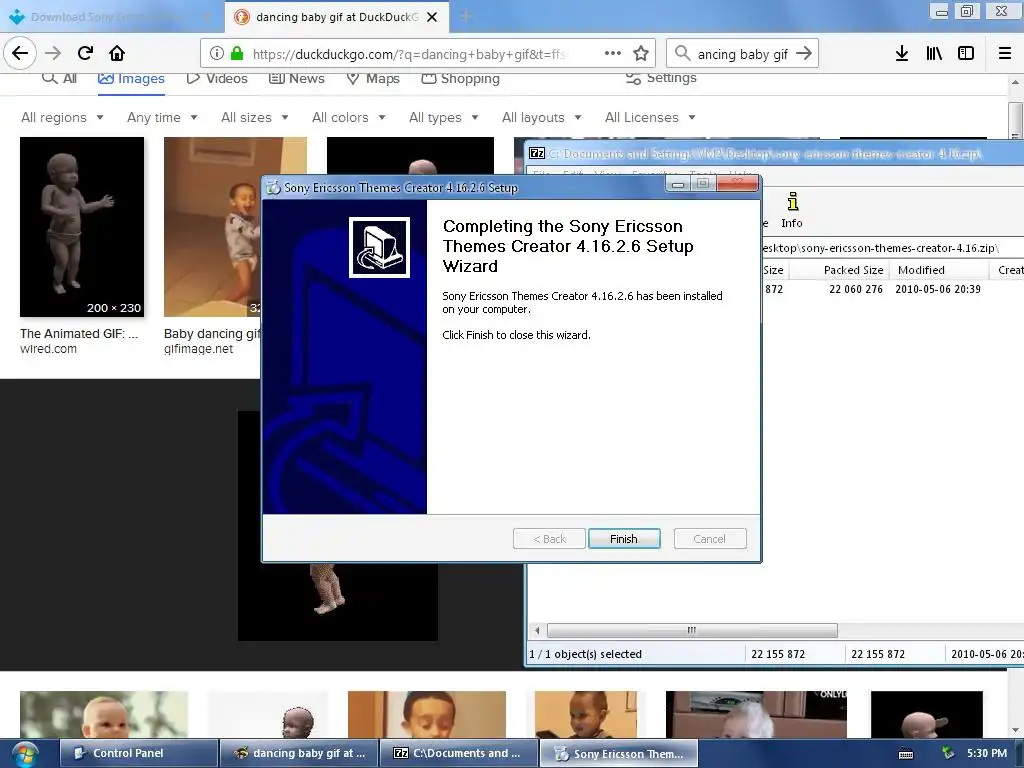Close the dancing baby gif tab
The height and width of the screenshot is (768, 1024).
point(432,17)
